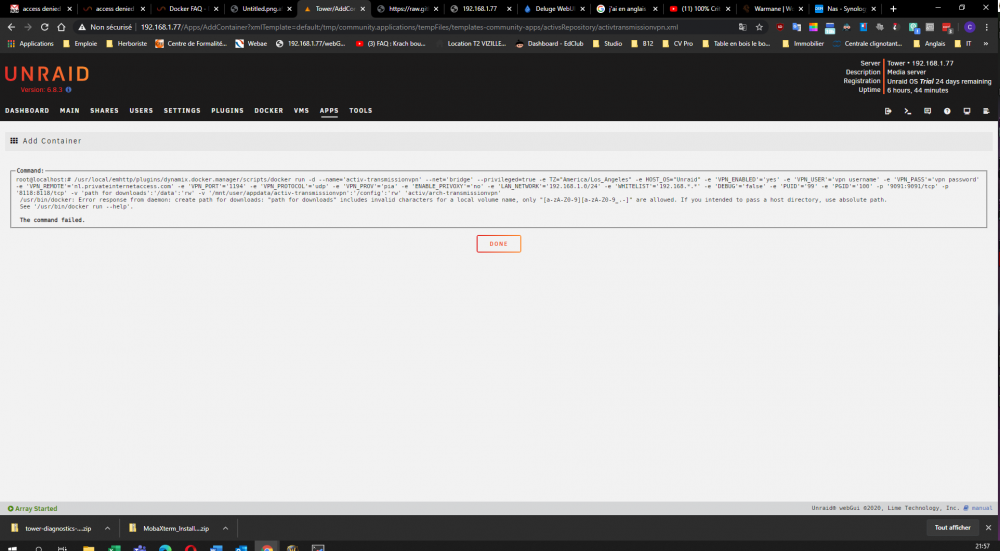Open tower-diagnostics zip from downloads bar

pos(52,528)
